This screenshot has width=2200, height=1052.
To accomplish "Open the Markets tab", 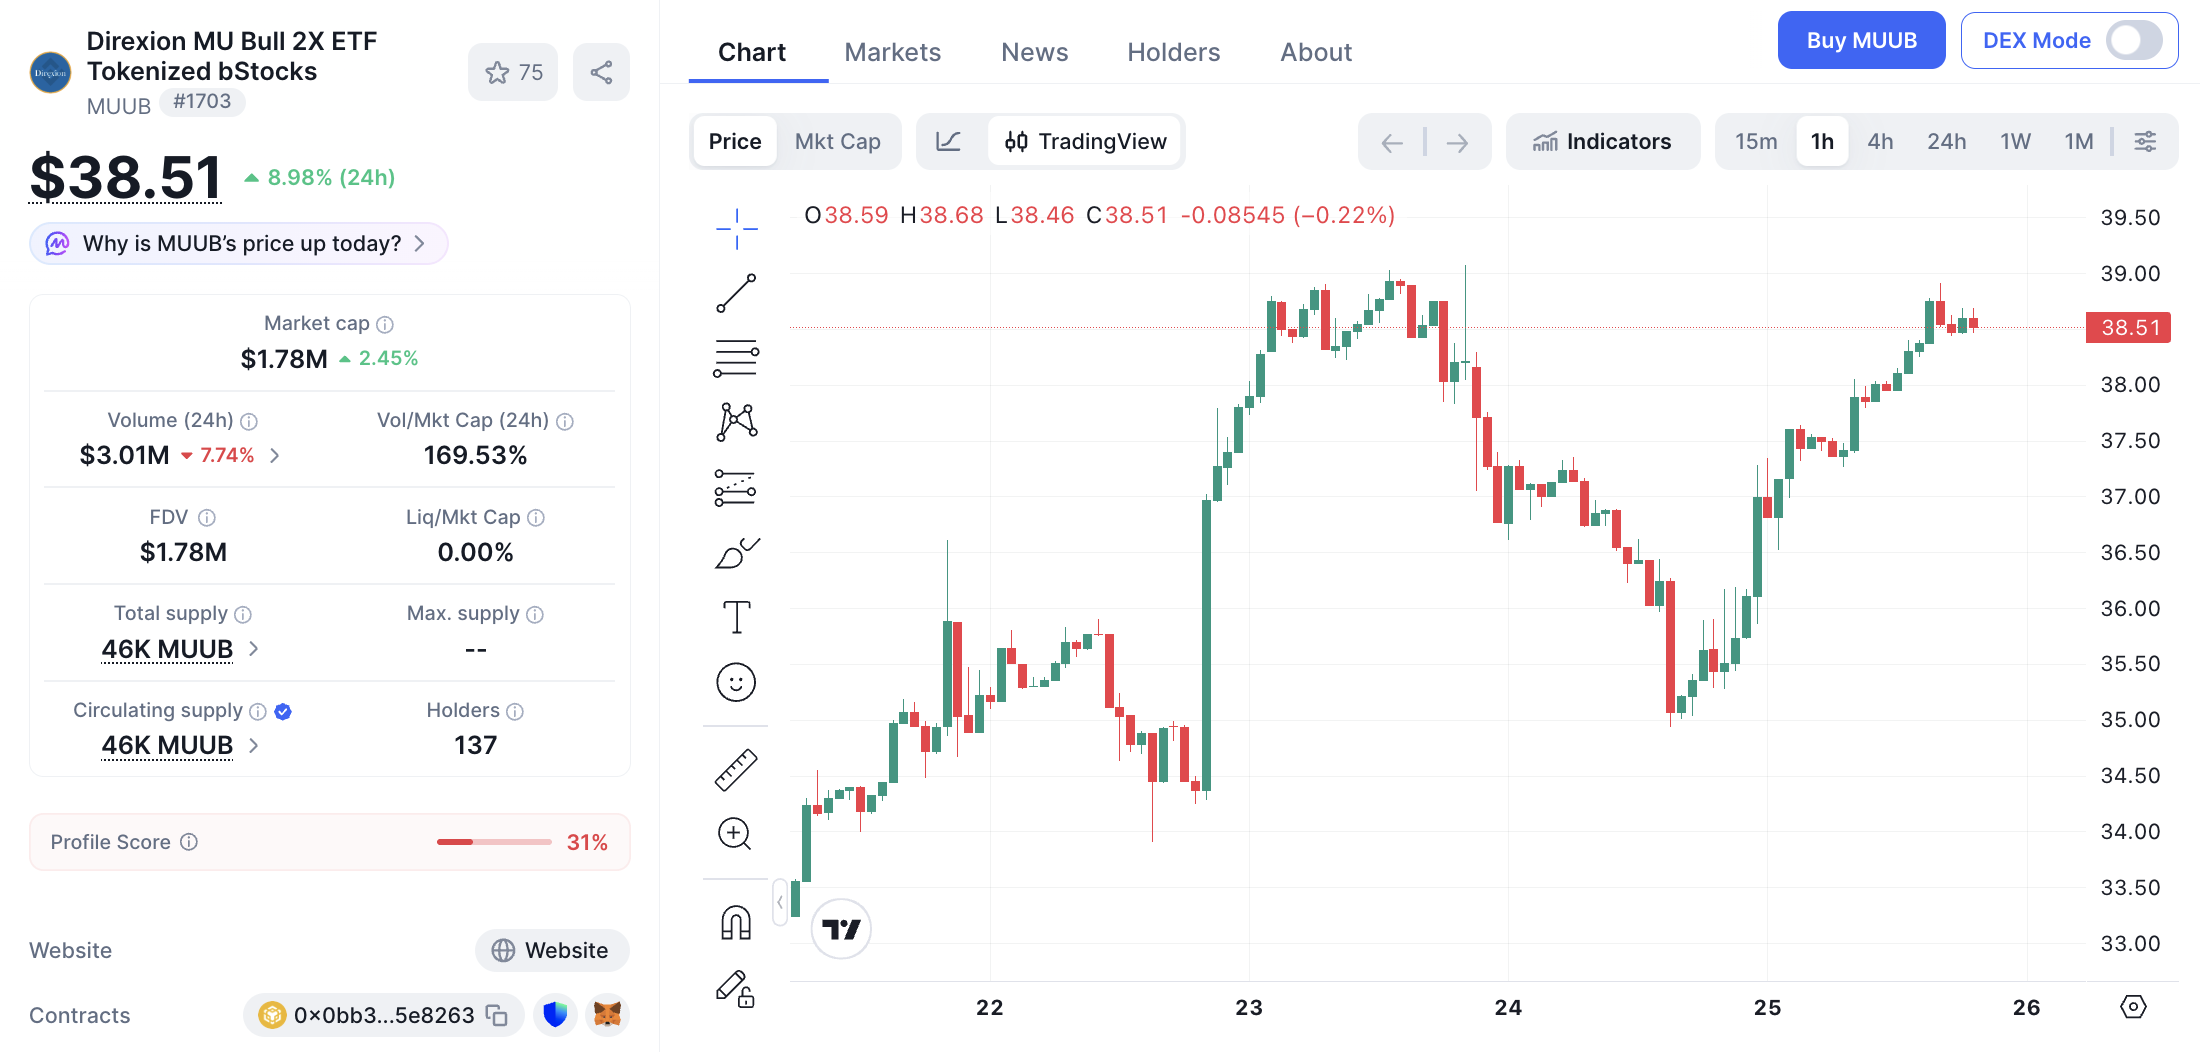I will pyautogui.click(x=892, y=52).
